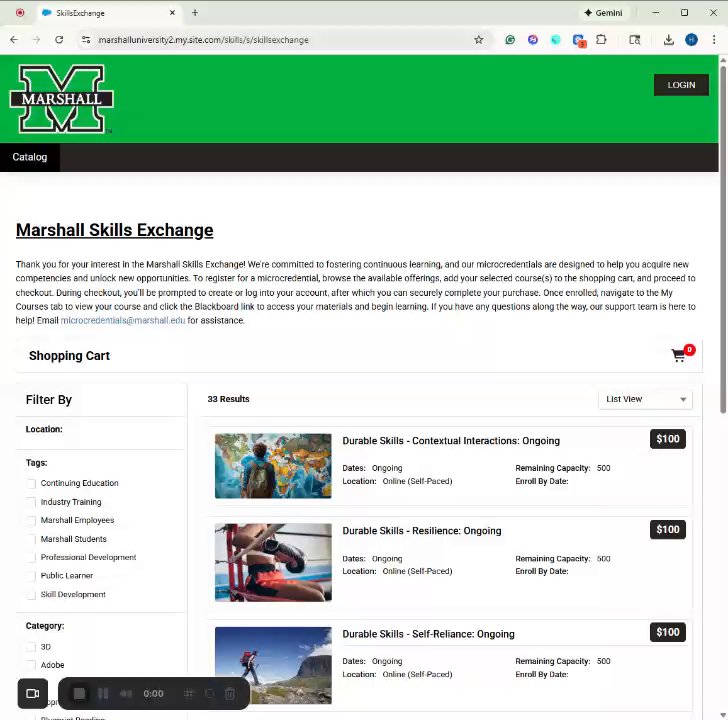Click the $100 price on Contextual Interactions
Viewport: 728px width, 720px height.
point(668,439)
